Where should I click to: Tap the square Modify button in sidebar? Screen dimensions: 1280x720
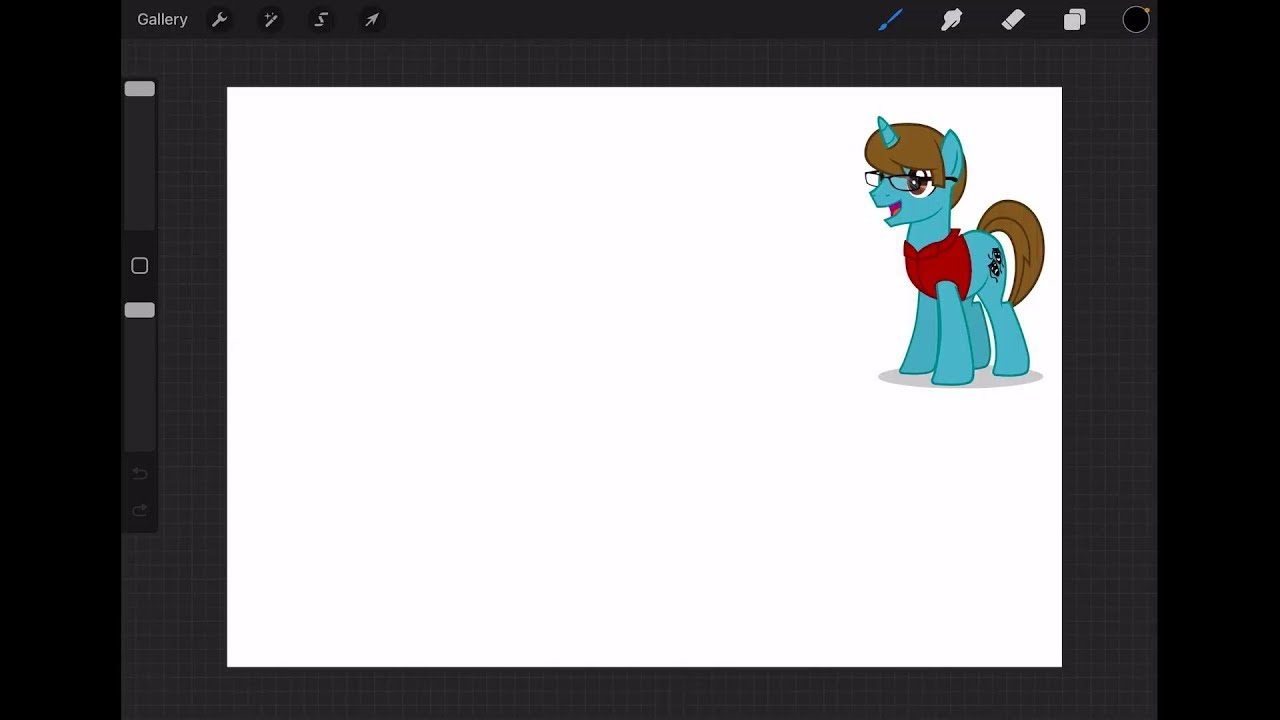click(140, 266)
